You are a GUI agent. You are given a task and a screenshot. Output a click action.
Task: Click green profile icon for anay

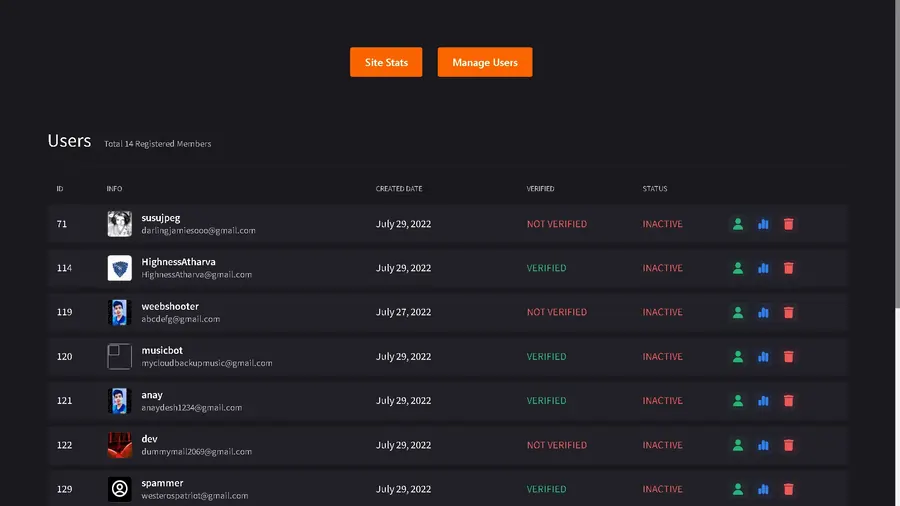coord(738,400)
